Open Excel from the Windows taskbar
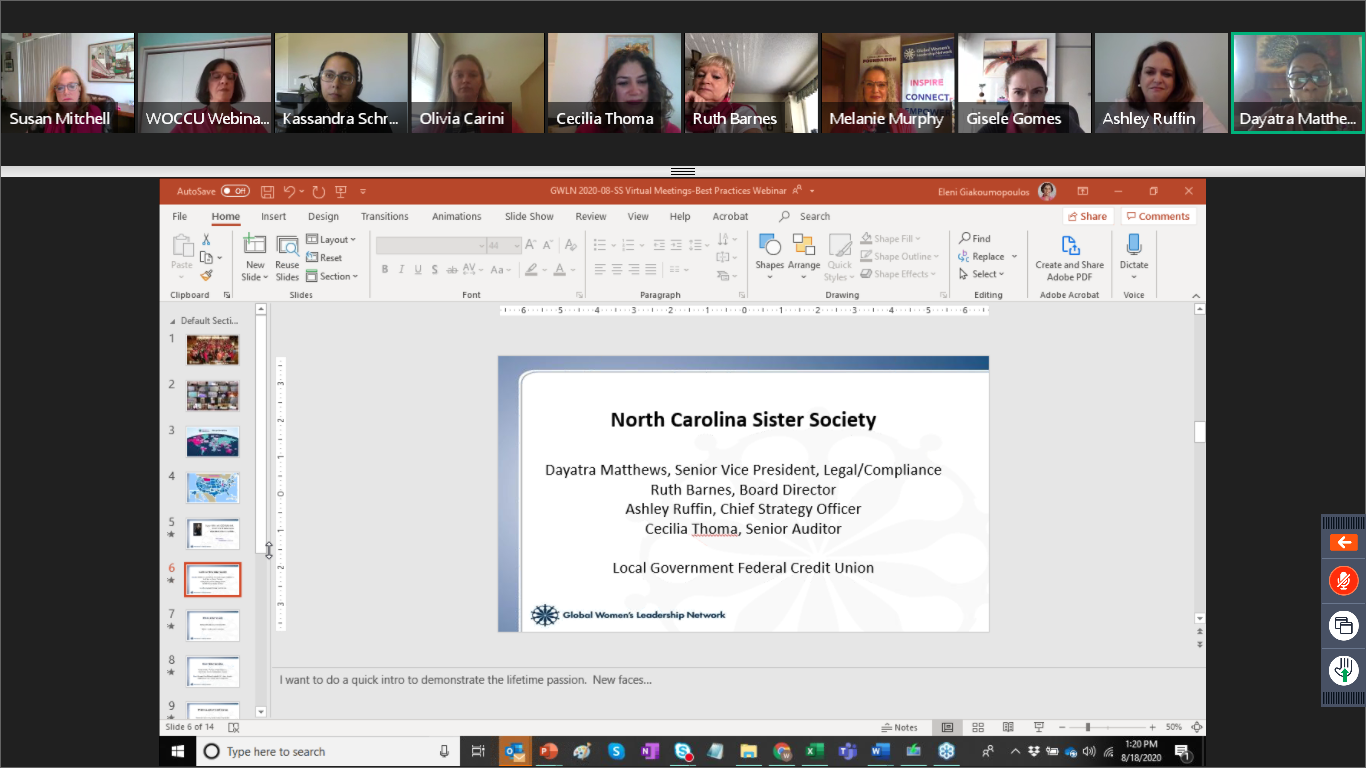 (x=814, y=751)
